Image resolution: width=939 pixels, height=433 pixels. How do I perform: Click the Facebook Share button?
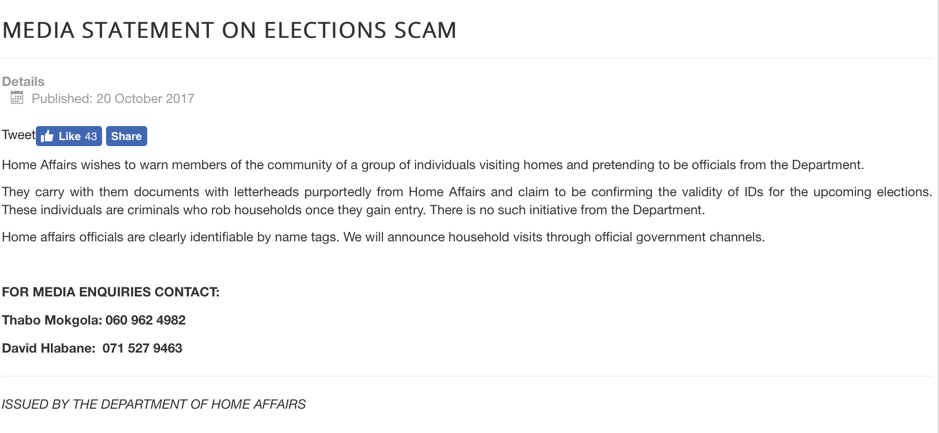pyautogui.click(x=126, y=136)
